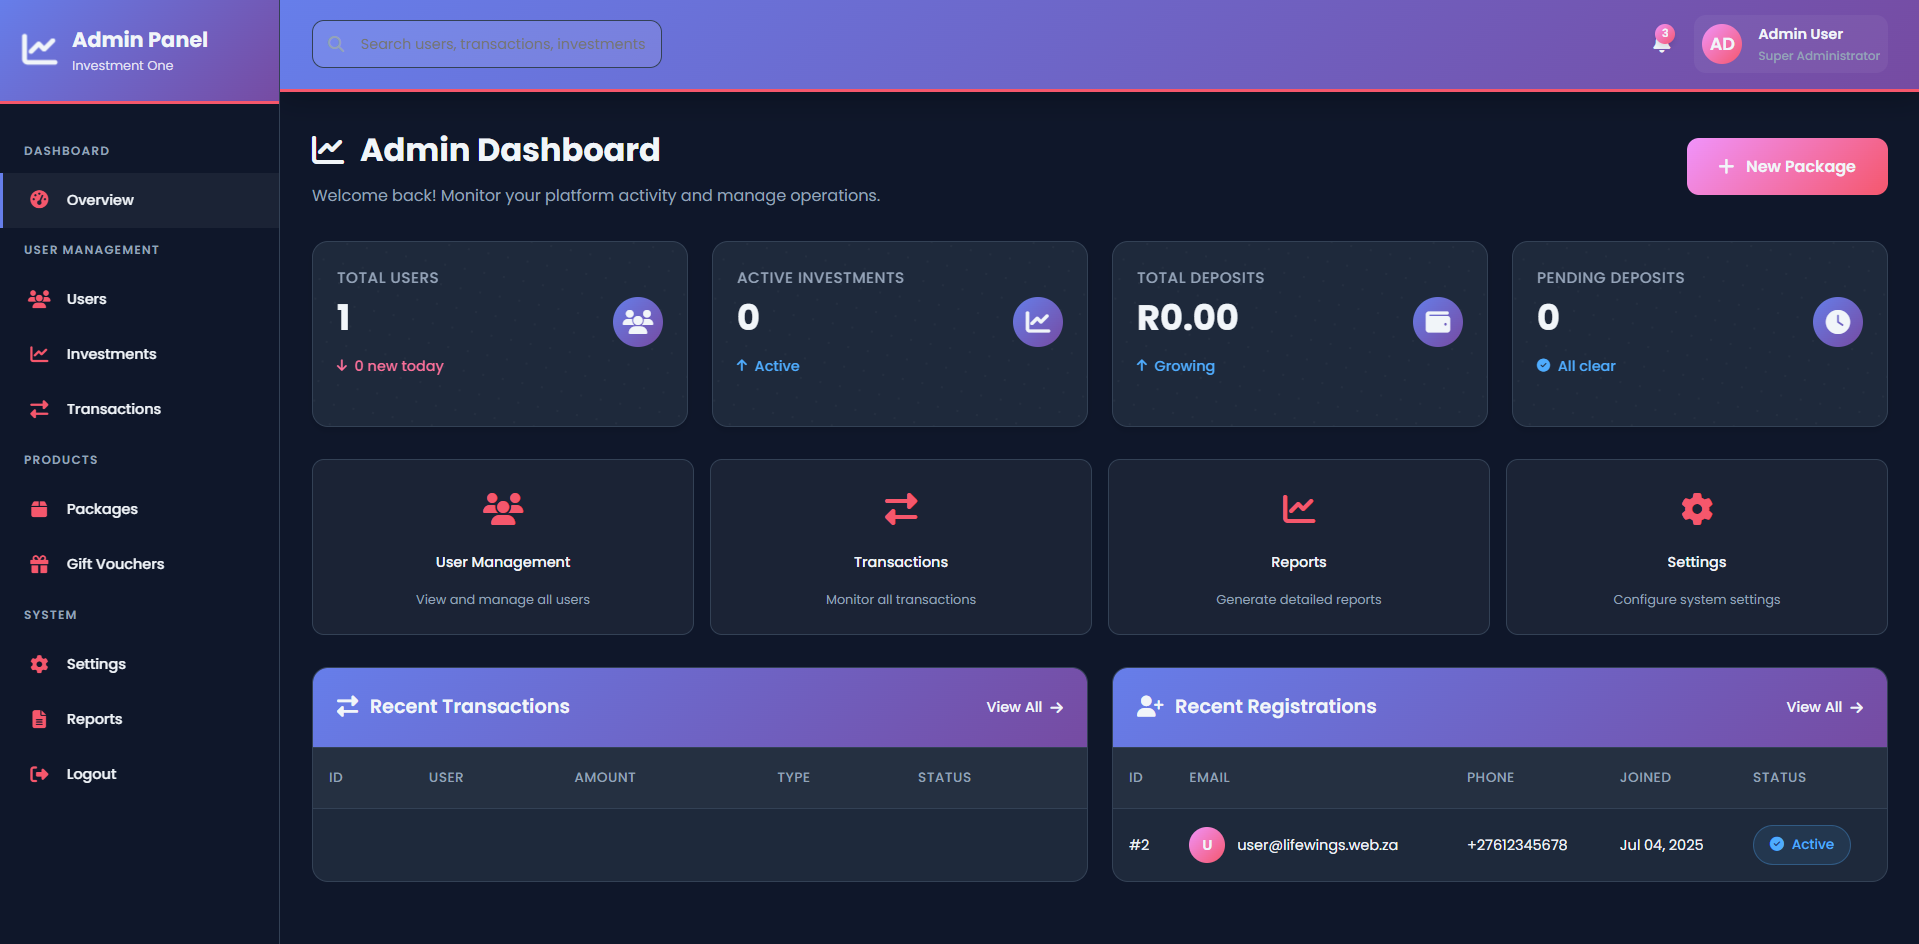Click the Reports card chart icon
Image resolution: width=1919 pixels, height=944 pixels.
1299,509
